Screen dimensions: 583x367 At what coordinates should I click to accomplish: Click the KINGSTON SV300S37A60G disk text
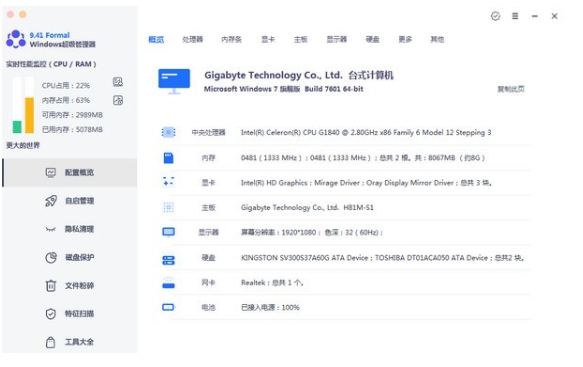click(383, 258)
